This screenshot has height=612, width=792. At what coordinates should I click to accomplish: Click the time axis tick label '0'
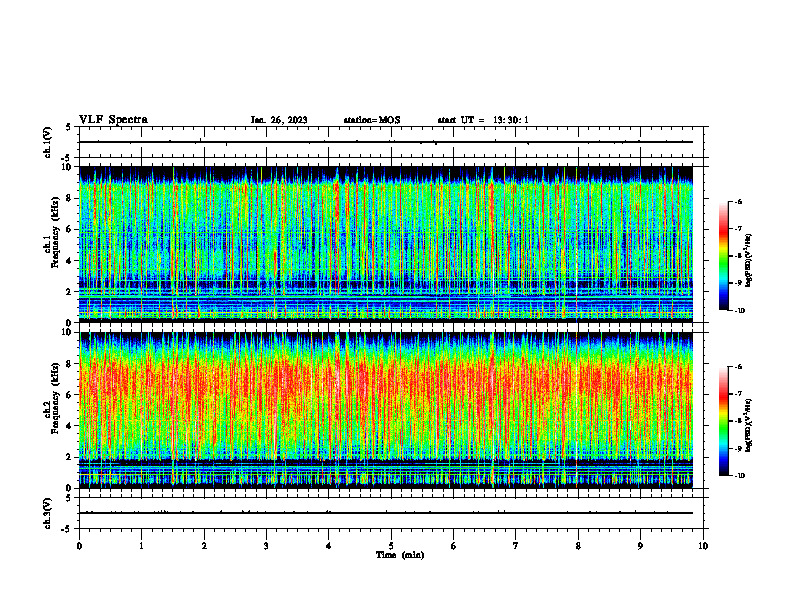[x=79, y=546]
